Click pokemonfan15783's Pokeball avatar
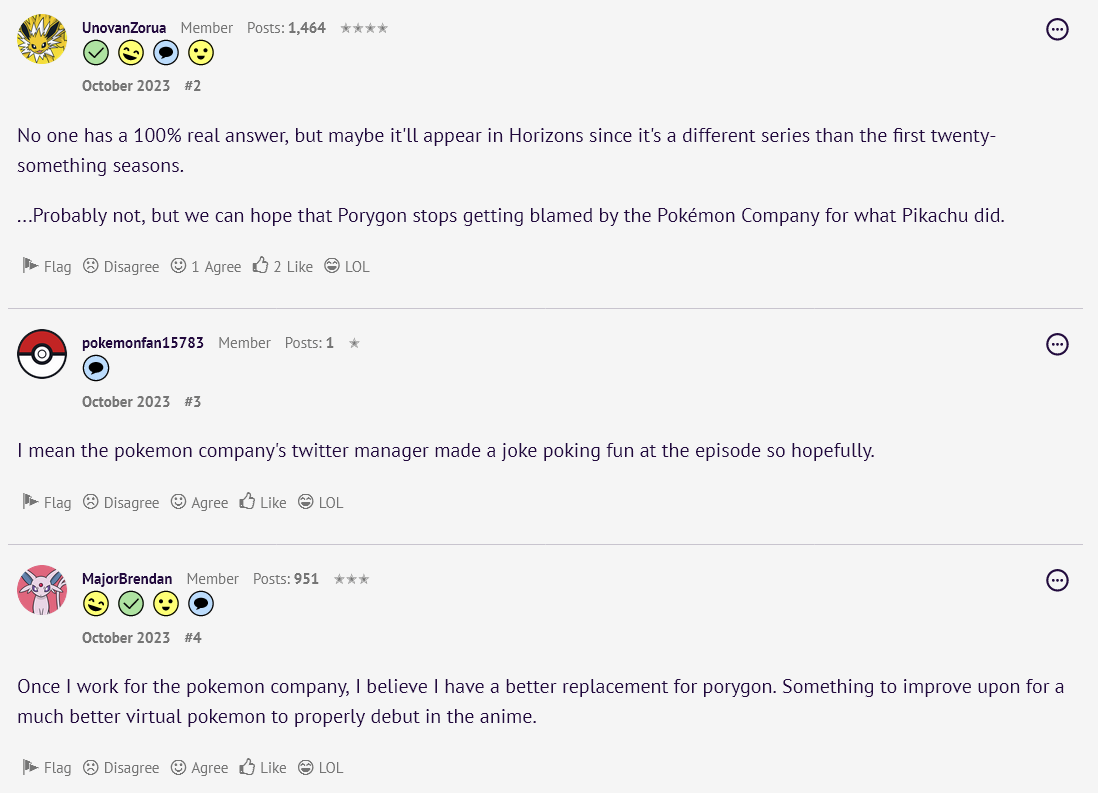Viewport: 1098px width, 793px height. coord(42,354)
